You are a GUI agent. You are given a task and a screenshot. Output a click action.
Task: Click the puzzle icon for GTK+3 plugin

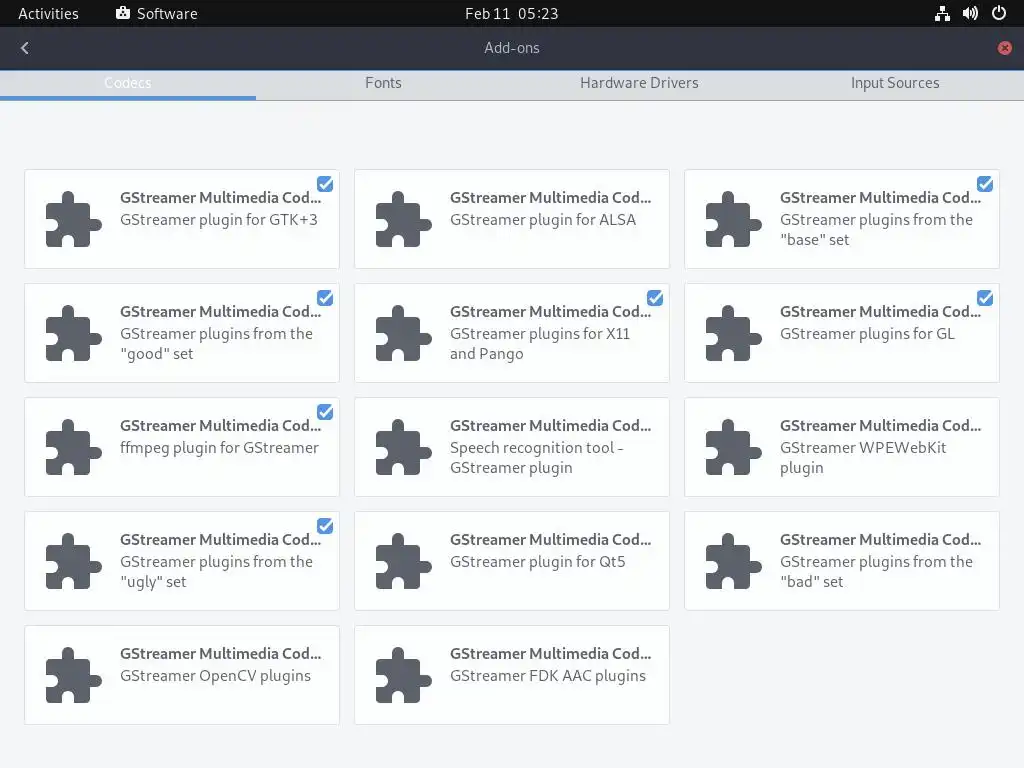[73, 219]
